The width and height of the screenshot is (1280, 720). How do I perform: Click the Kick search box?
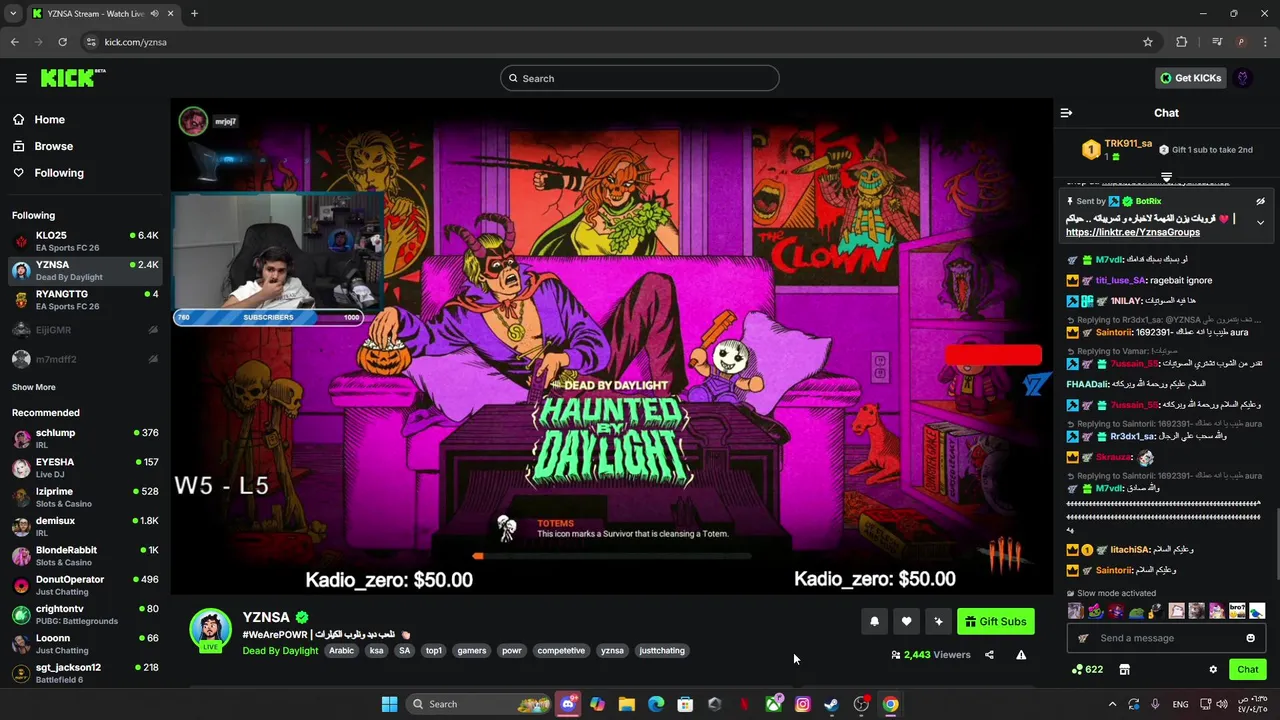[640, 78]
